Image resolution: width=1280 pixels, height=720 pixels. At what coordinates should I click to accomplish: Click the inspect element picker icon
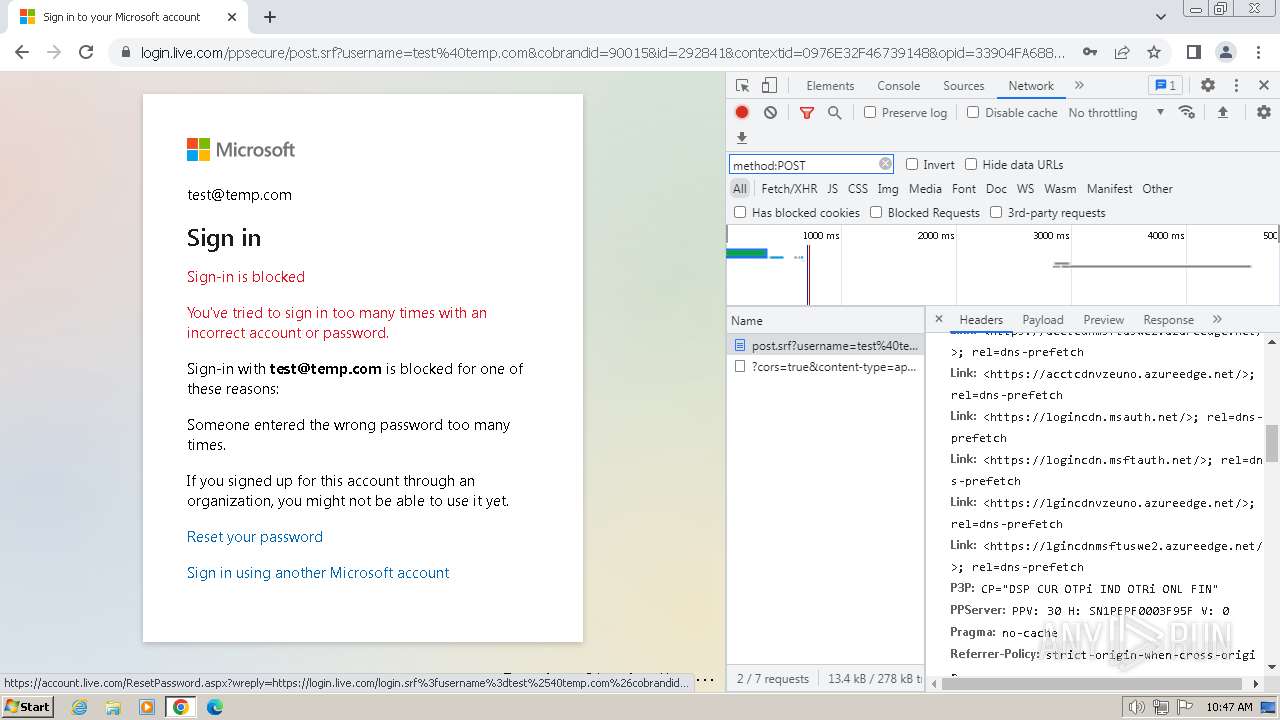point(742,86)
